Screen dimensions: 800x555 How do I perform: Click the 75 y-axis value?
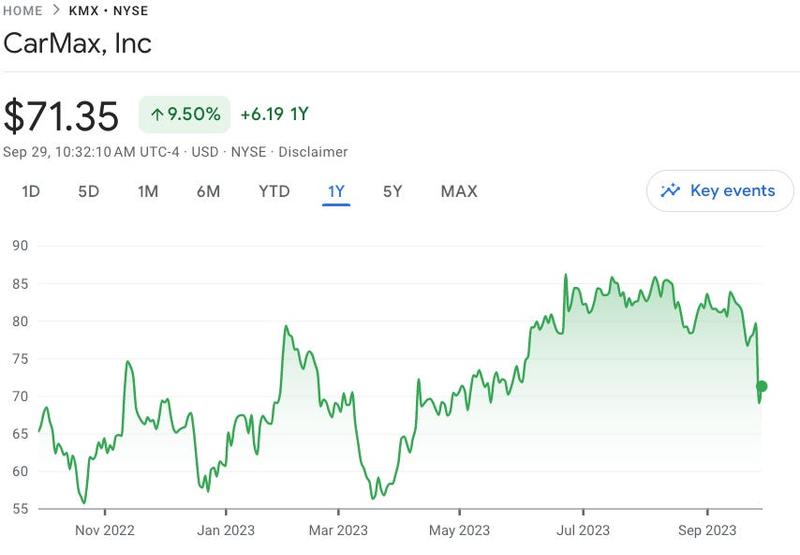point(20,359)
